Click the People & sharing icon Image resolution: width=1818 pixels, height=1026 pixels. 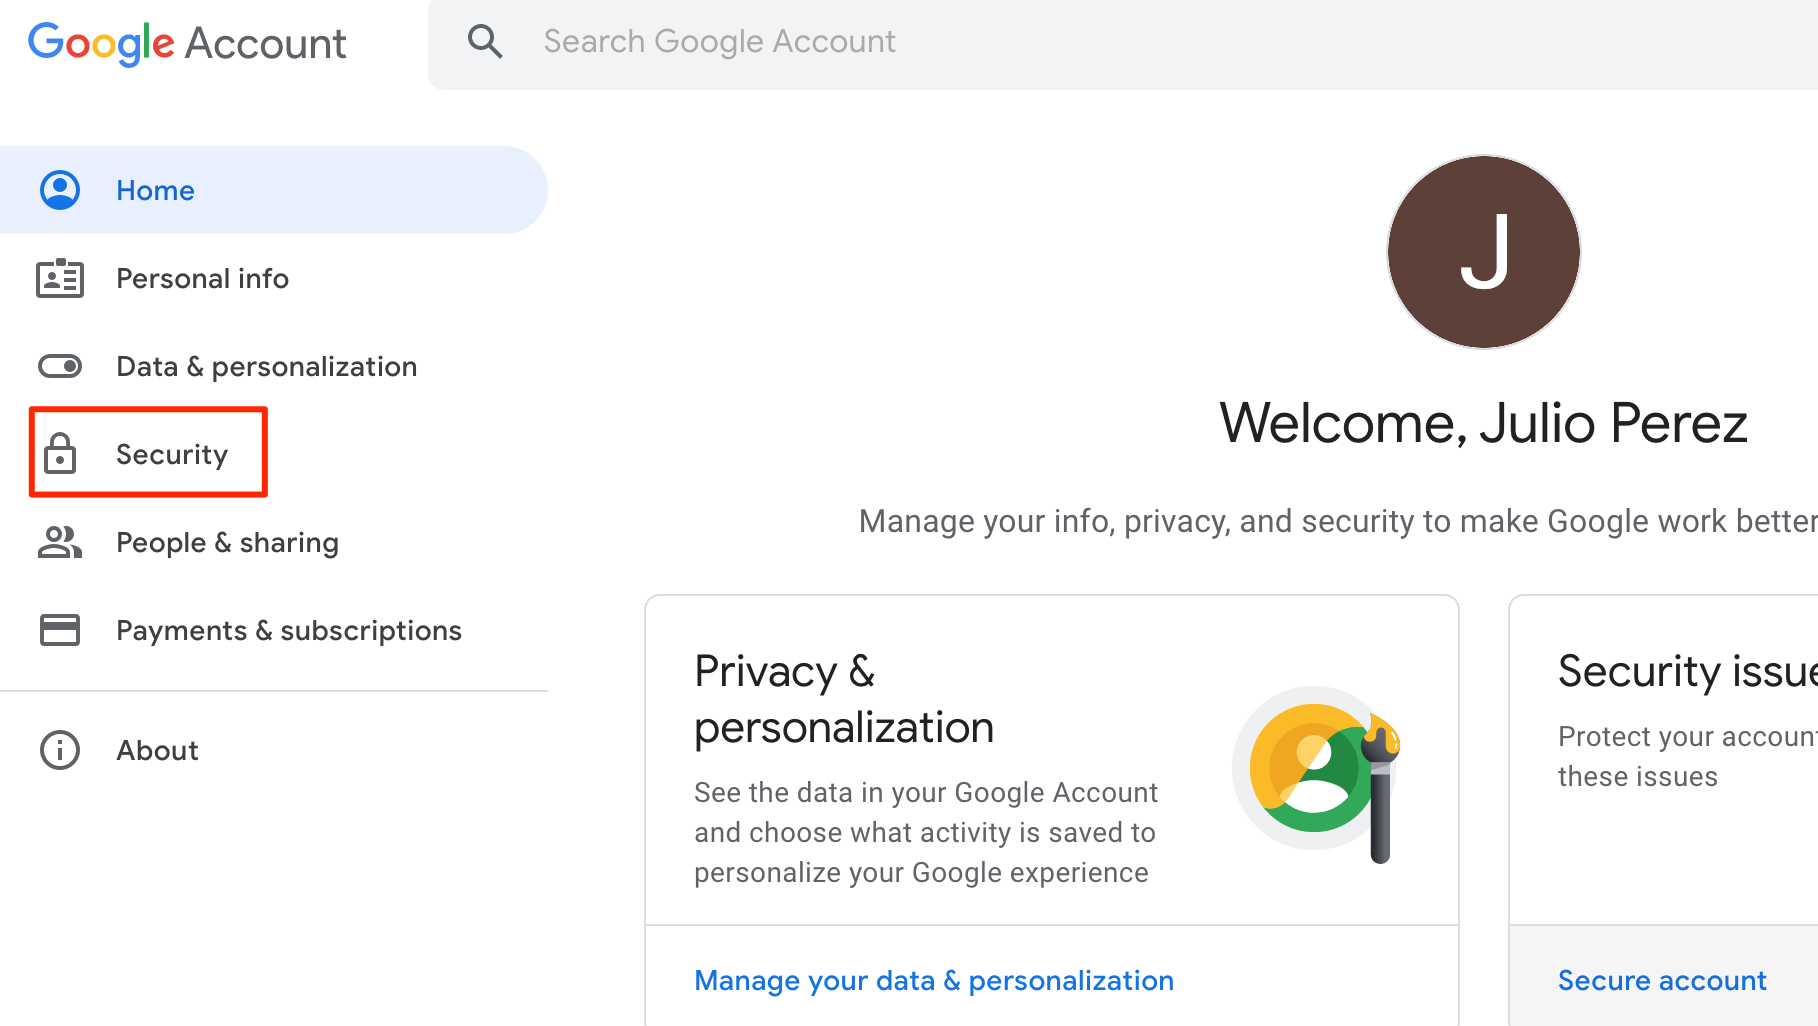click(x=60, y=542)
